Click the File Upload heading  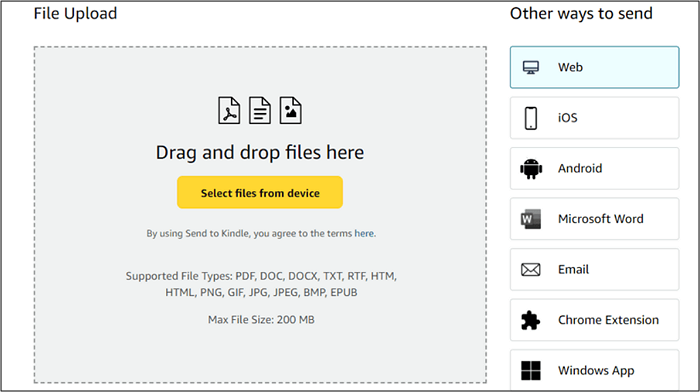(x=75, y=13)
